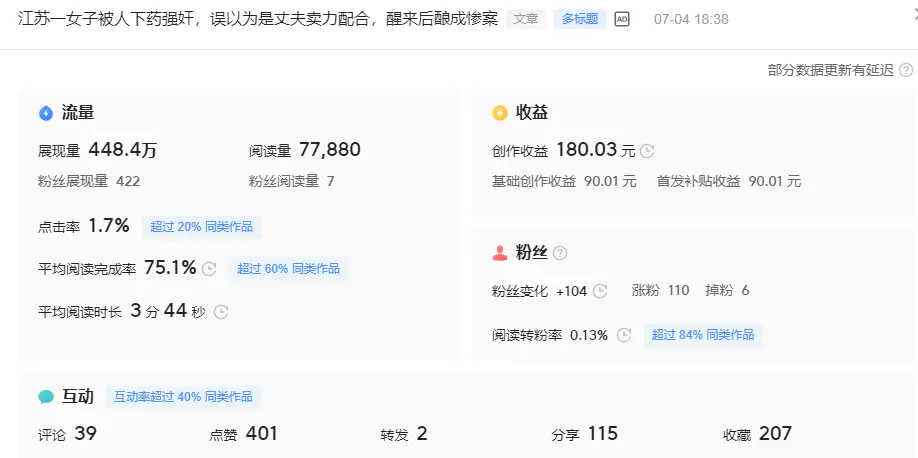Click the 超过 20% 同类作品 badge
This screenshot has height=458, width=918.
click(201, 227)
